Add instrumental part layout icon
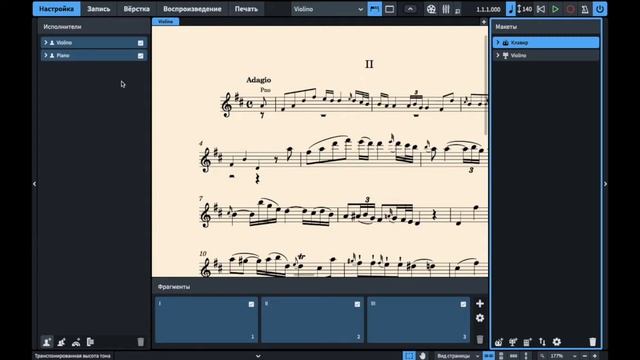The image size is (640, 360). coord(513,342)
